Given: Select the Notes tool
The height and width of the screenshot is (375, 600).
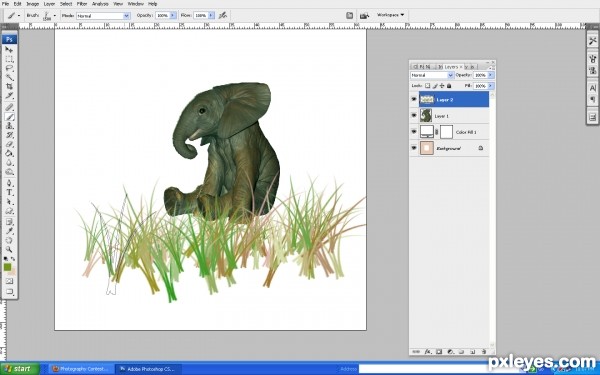Looking at the screenshot, I should click(x=9, y=222).
